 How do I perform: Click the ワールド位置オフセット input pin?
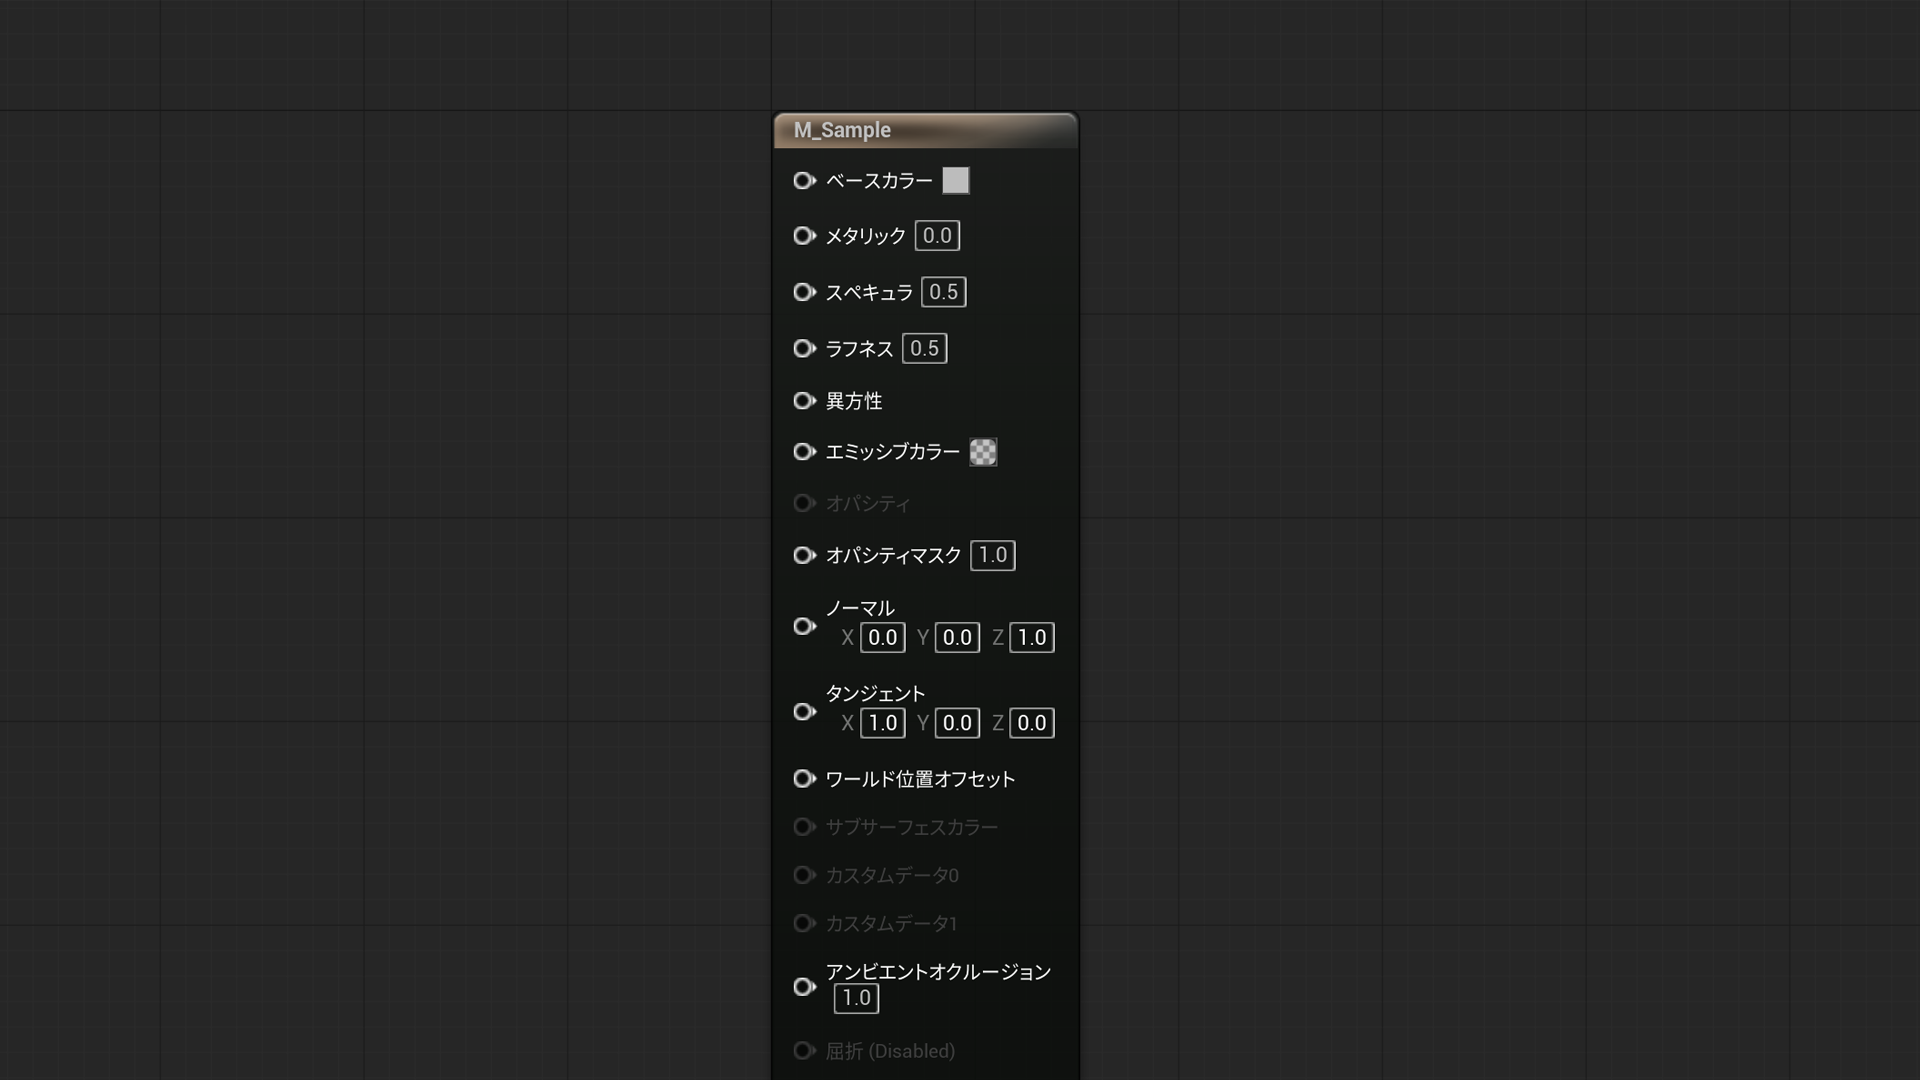(804, 779)
